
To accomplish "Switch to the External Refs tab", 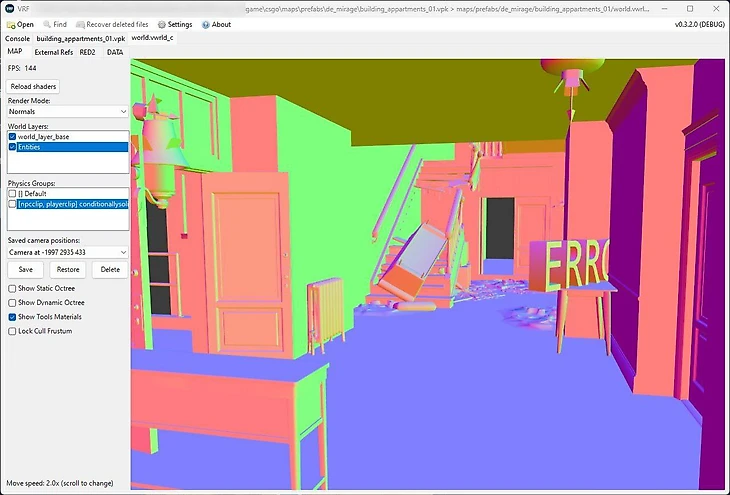I will 53,52.
